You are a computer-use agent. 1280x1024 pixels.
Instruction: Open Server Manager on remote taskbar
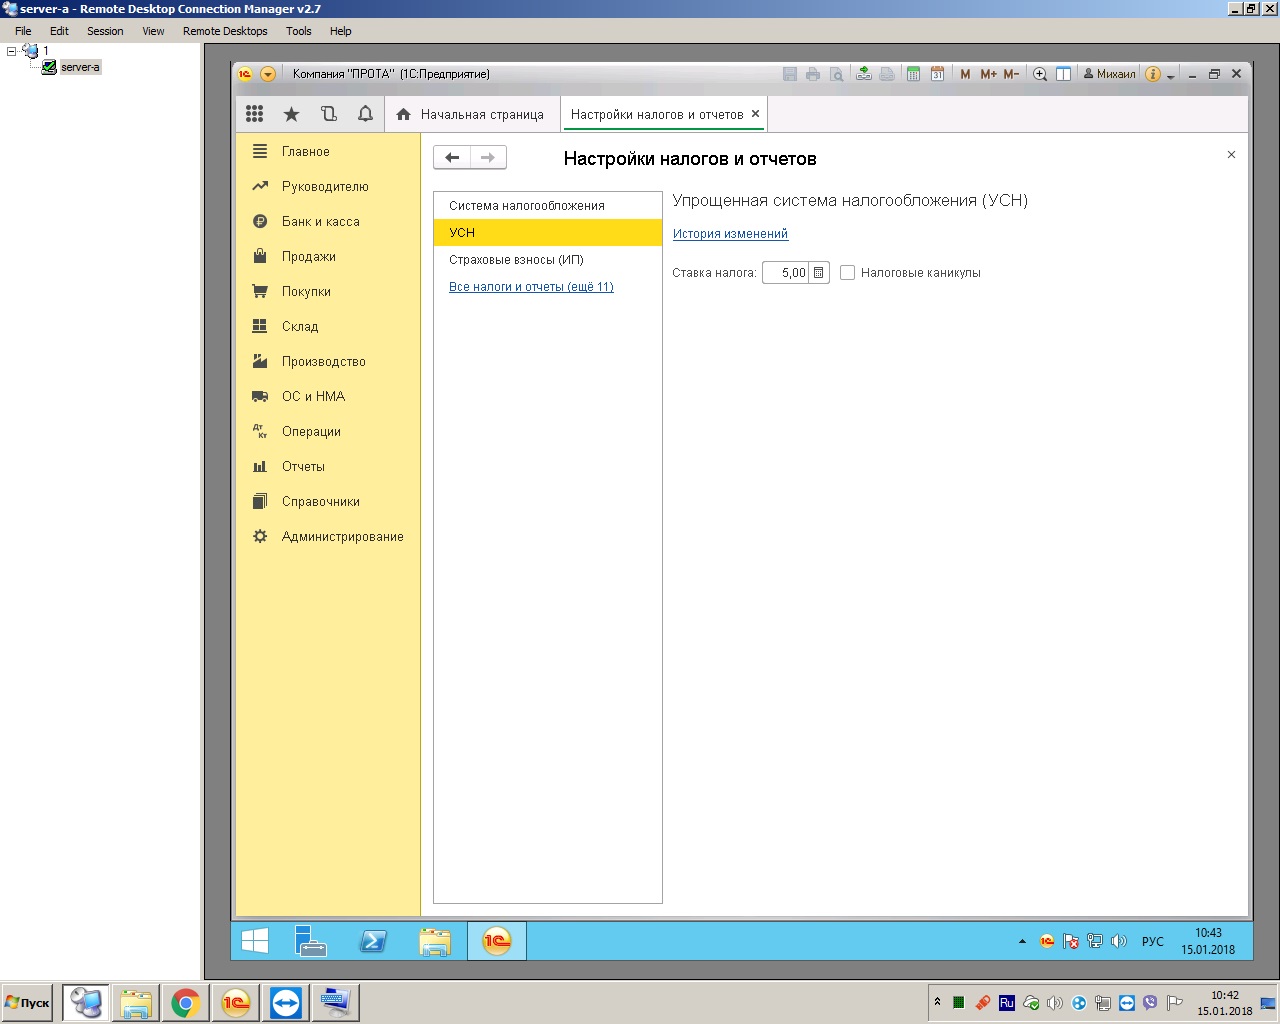pos(311,941)
